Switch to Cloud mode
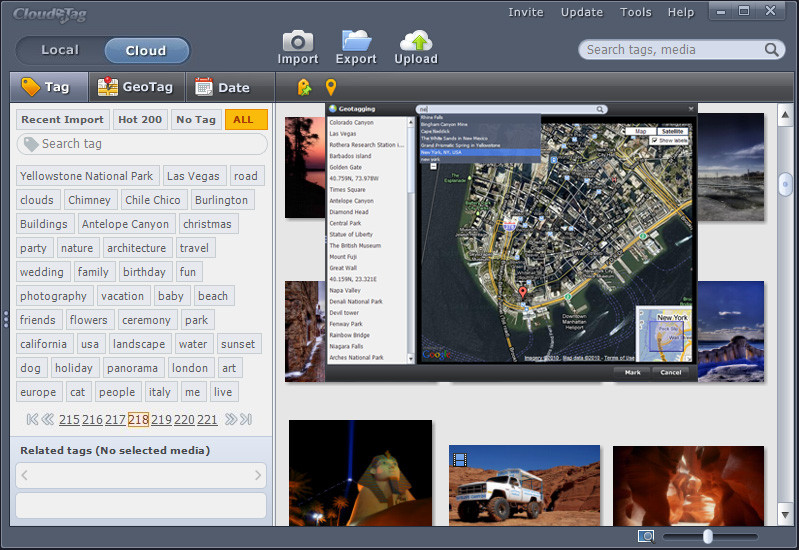799x550 pixels. [x=146, y=50]
